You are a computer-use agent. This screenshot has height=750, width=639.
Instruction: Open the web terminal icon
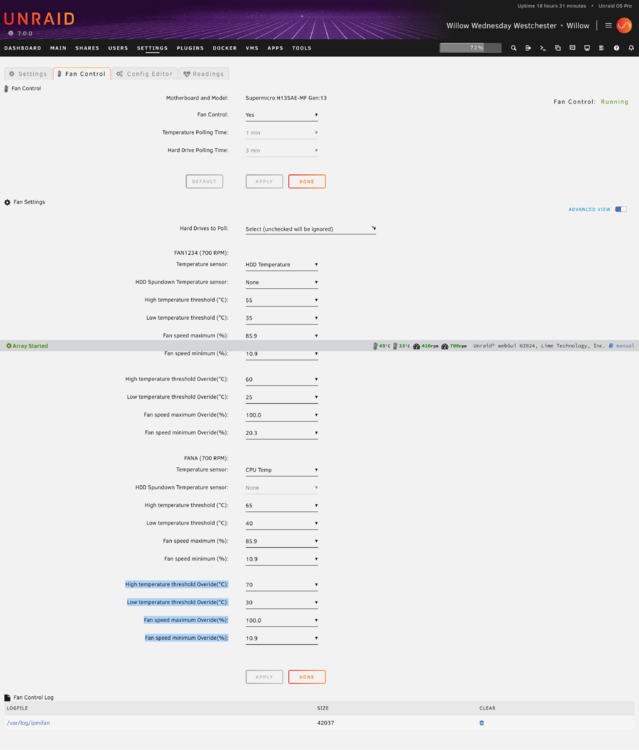pos(543,48)
